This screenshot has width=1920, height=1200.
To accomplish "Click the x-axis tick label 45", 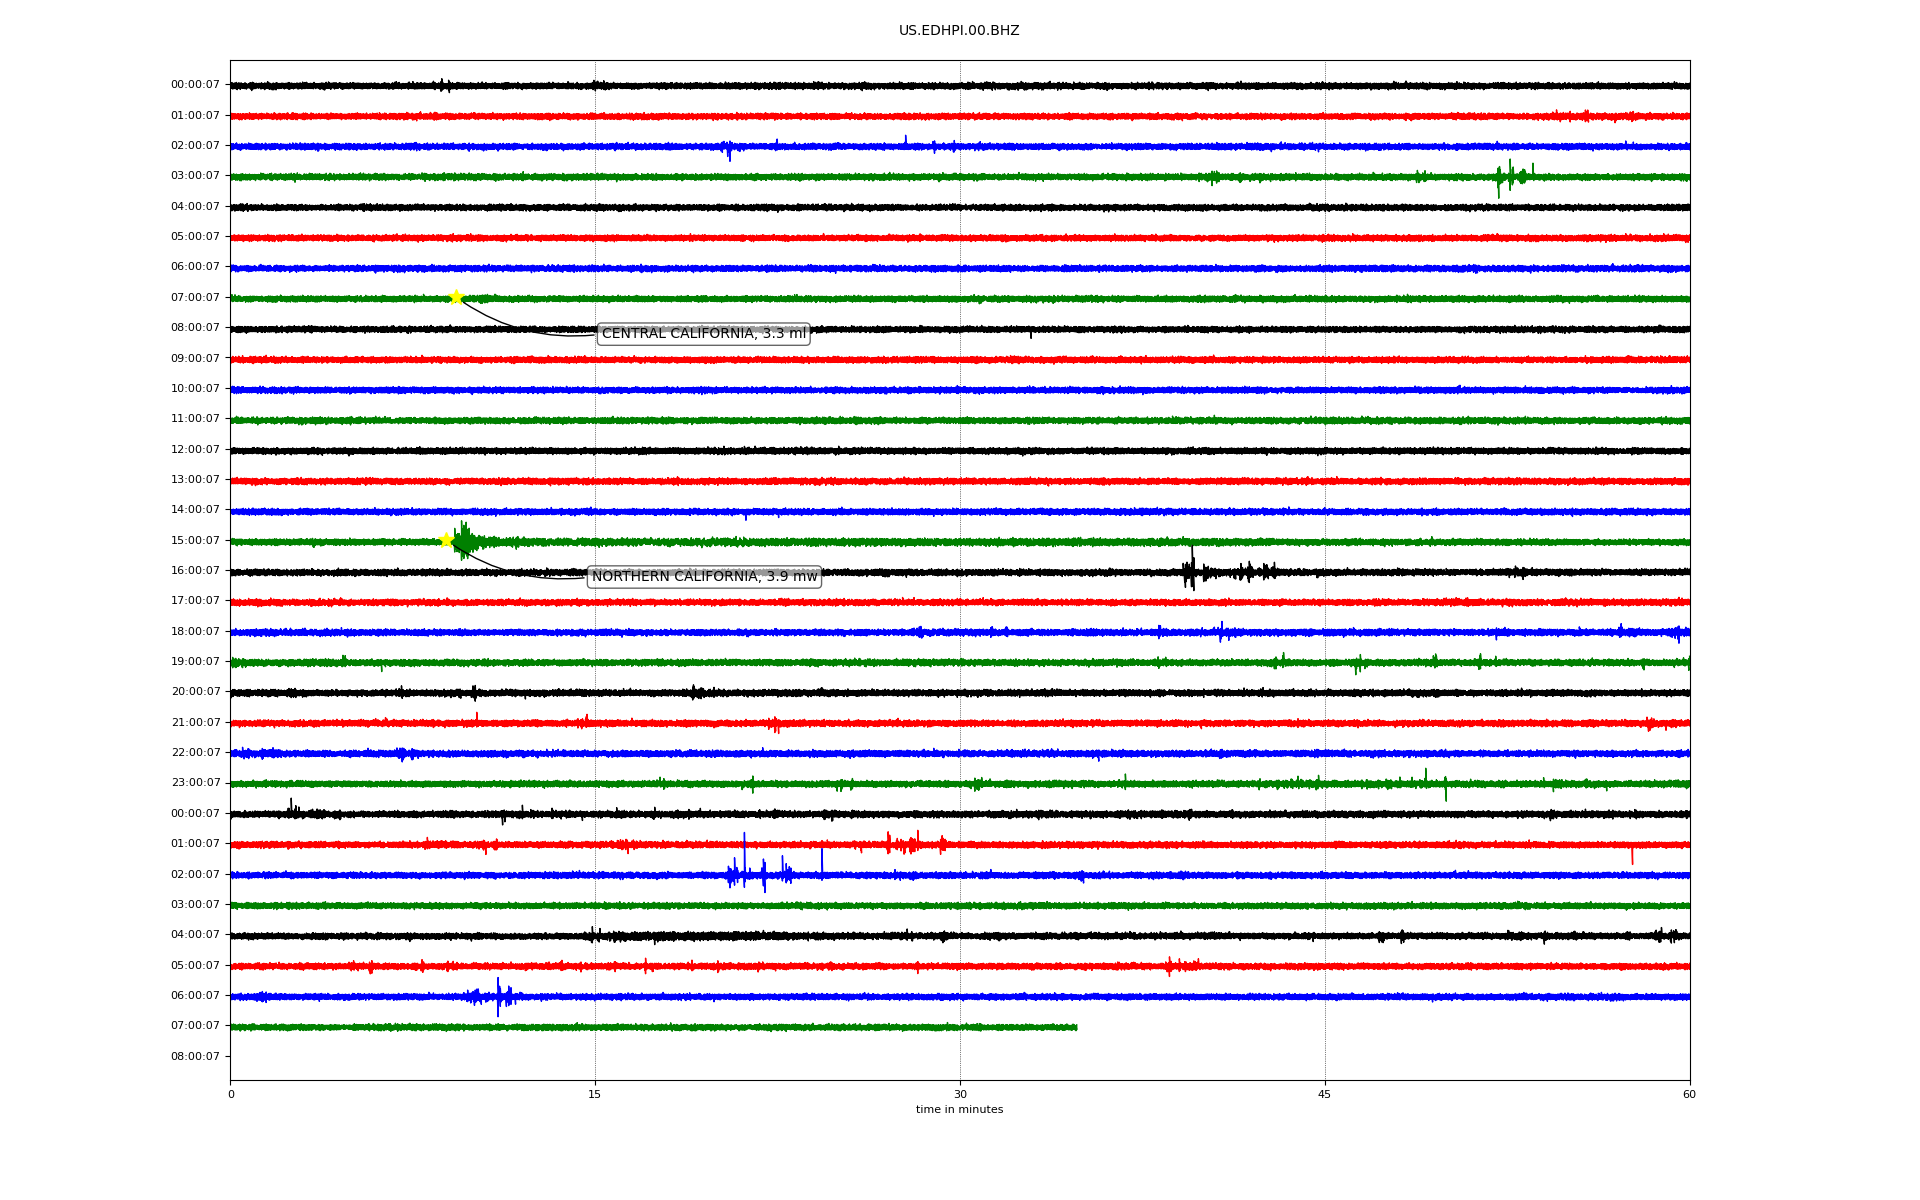I will [x=1324, y=1094].
